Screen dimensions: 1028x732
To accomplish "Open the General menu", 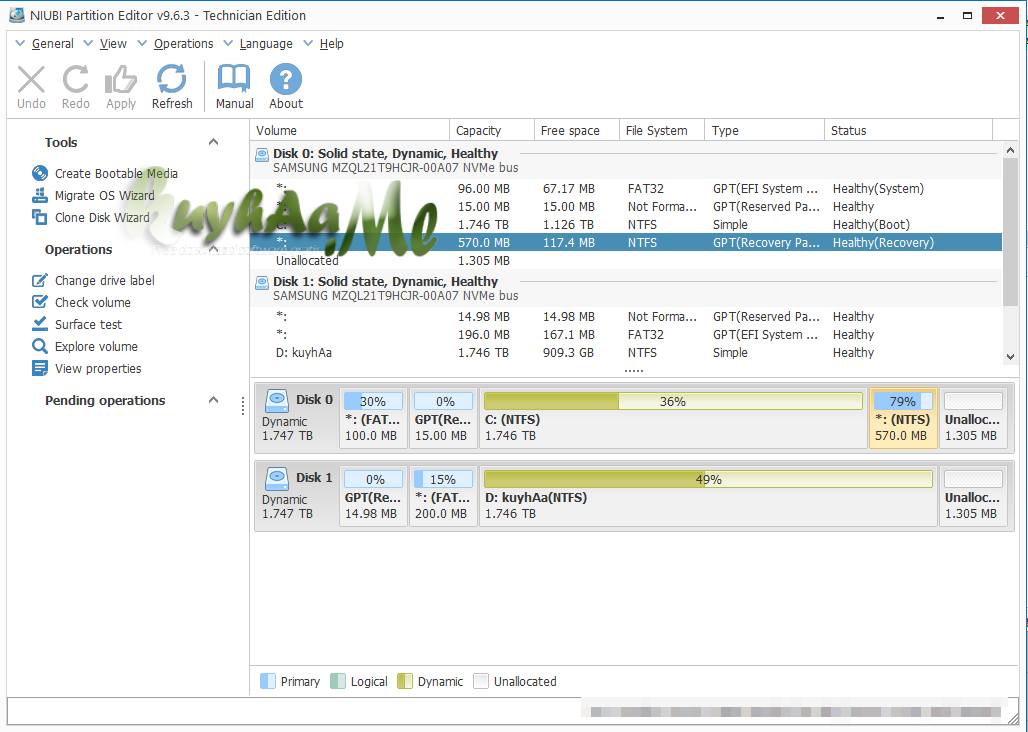I will pos(52,44).
